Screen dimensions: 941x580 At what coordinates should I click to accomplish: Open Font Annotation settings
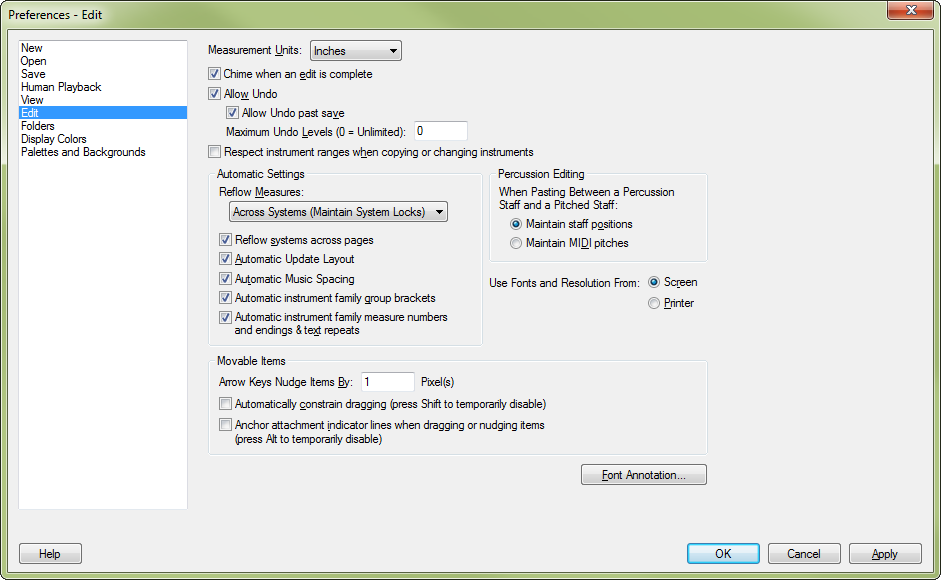643,474
